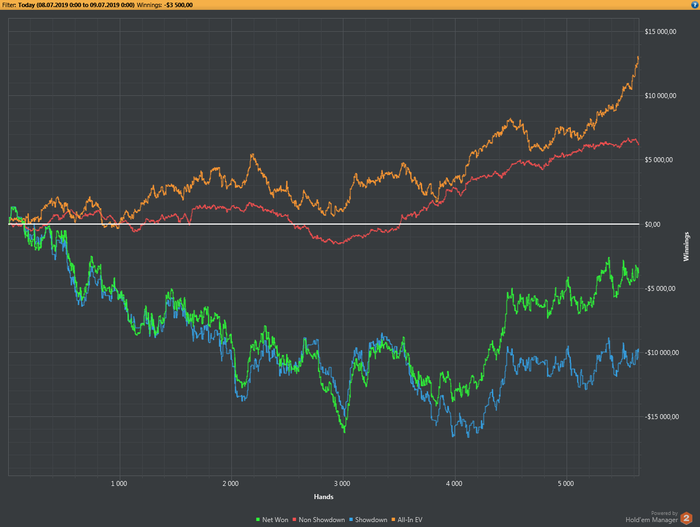Toggle the red Non Showdown legend swatch

pos(294,519)
